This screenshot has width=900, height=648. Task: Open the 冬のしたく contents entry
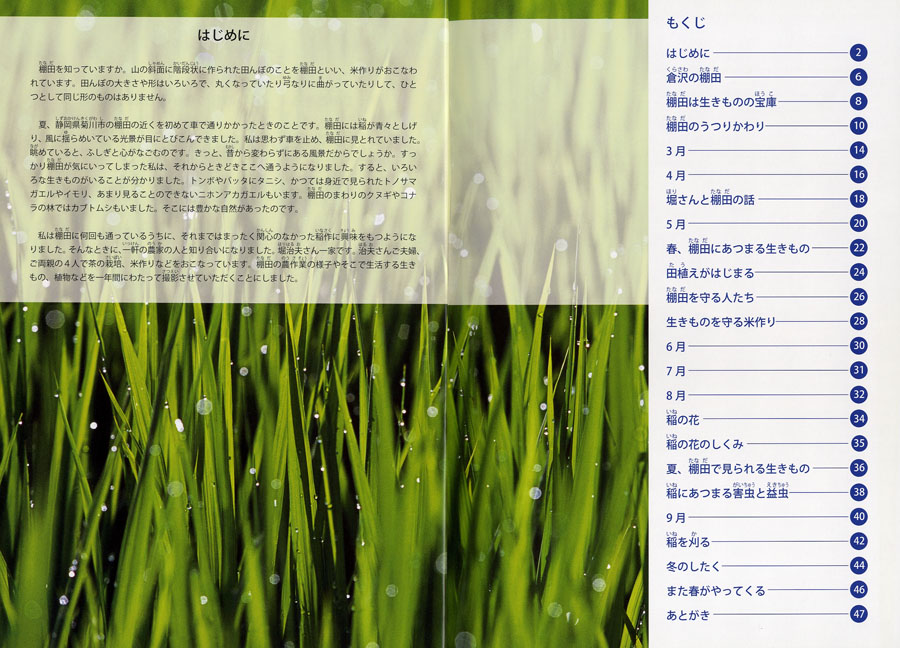click(x=693, y=566)
